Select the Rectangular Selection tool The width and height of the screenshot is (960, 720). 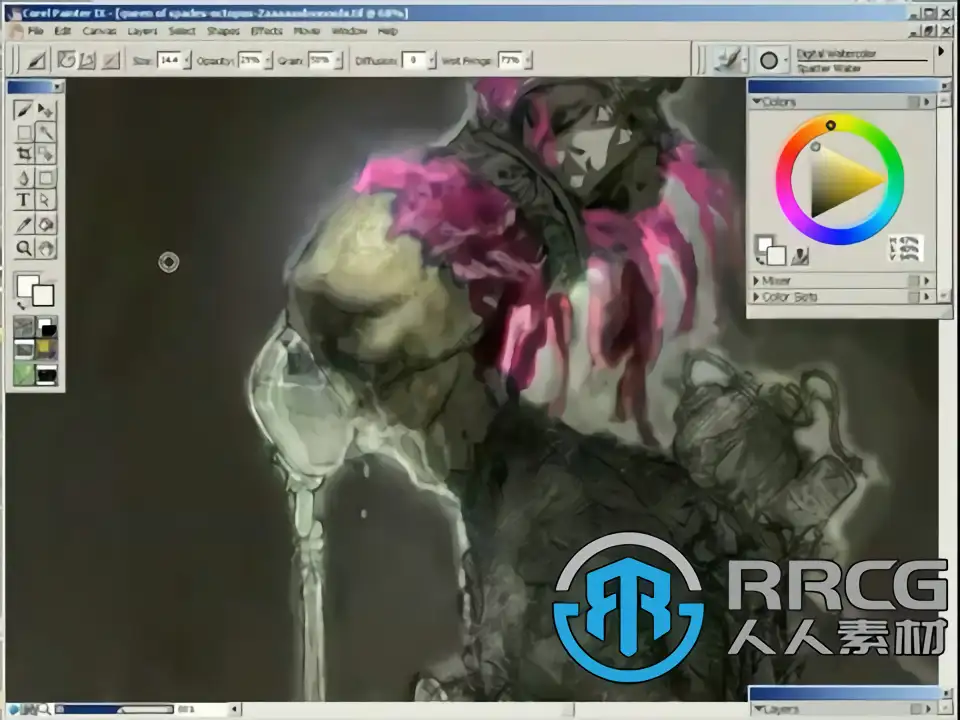23,132
